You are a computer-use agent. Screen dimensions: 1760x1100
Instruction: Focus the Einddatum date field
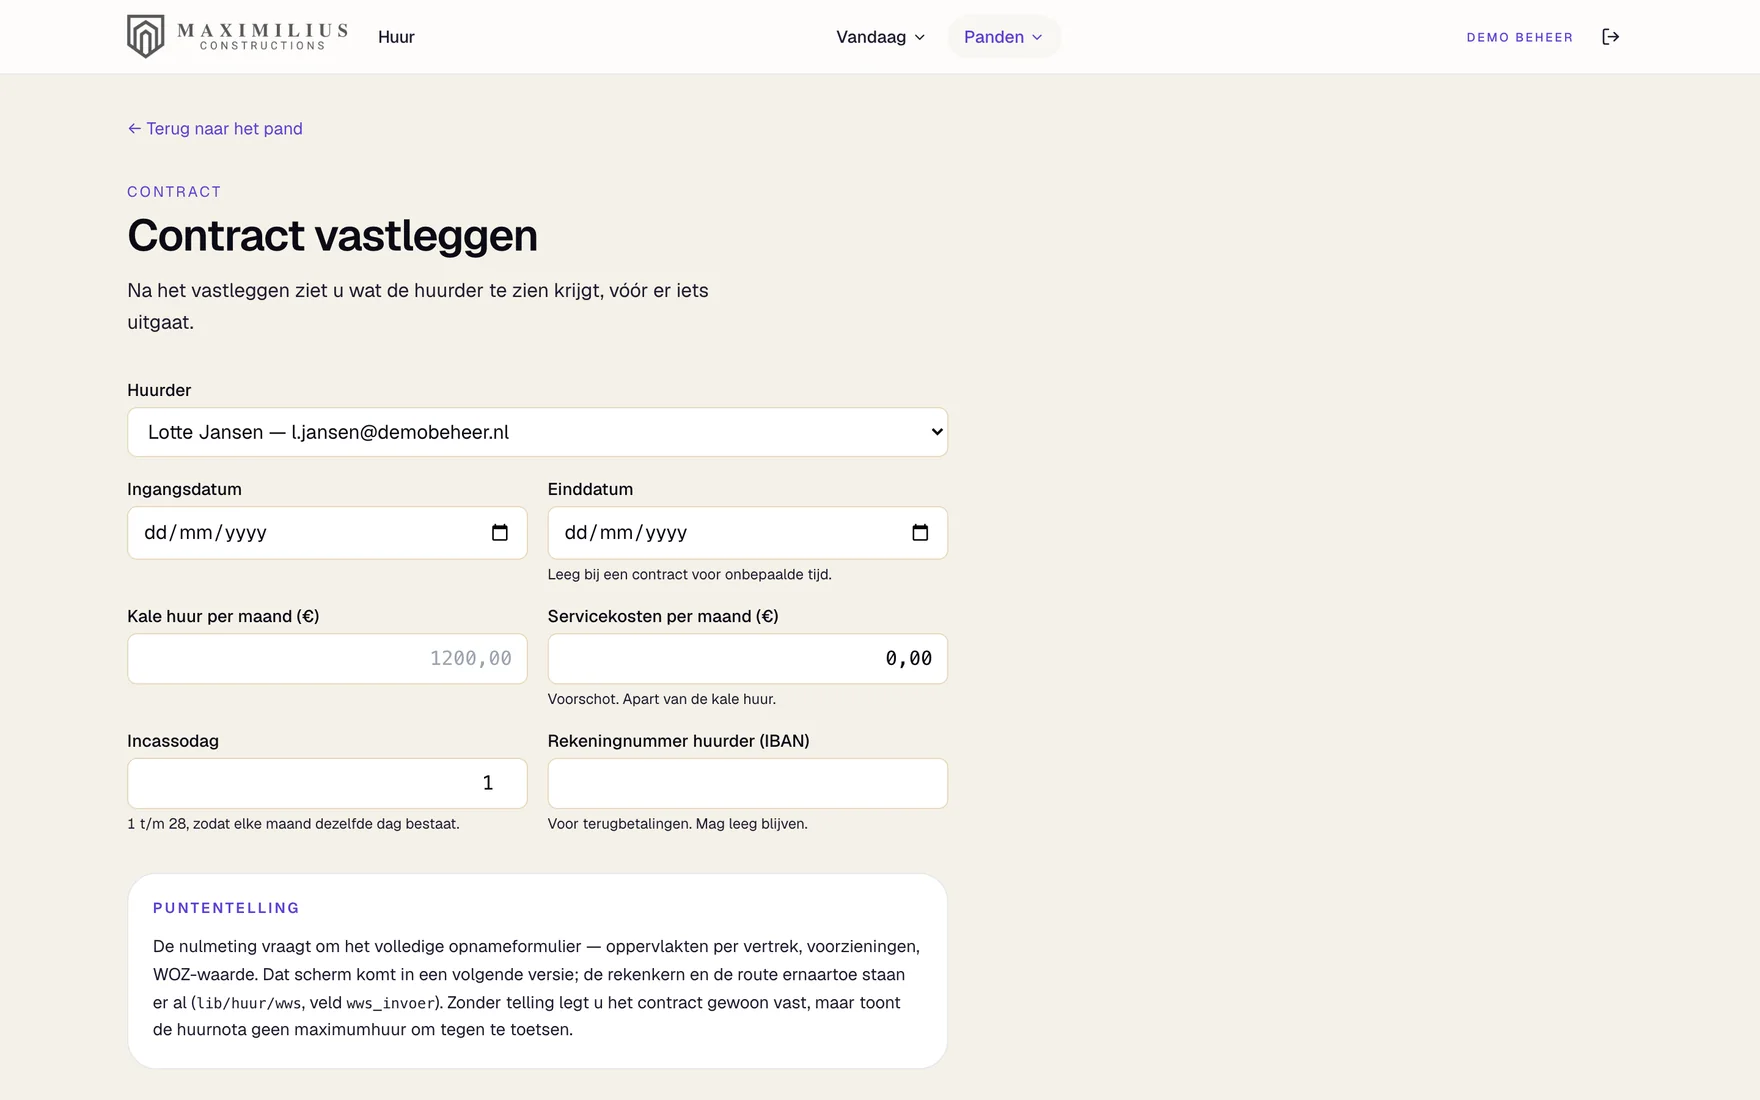(x=747, y=533)
